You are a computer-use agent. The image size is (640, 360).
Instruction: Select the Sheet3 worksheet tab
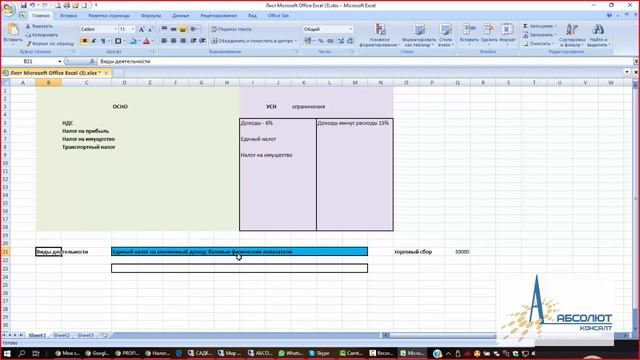pyautogui.click(x=85, y=335)
